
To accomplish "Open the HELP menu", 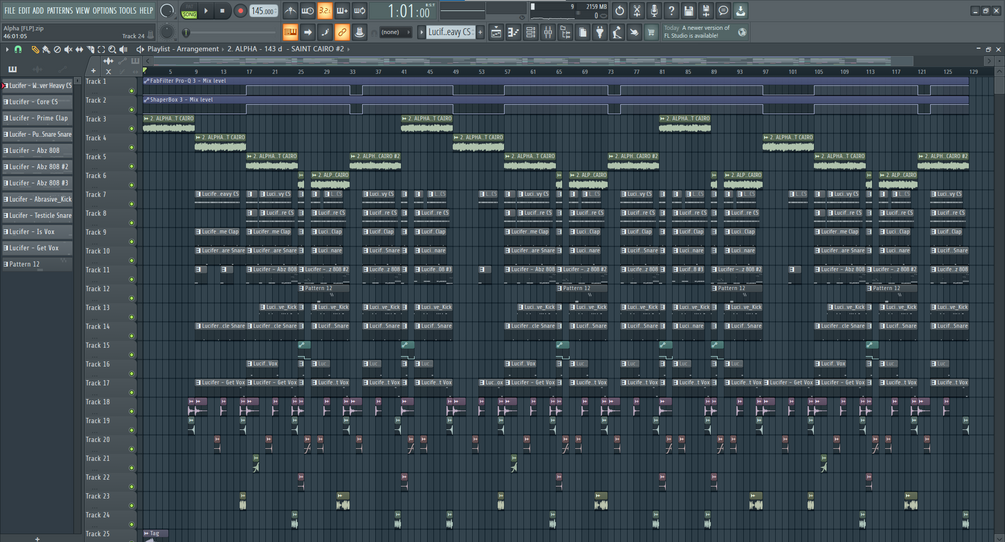I will [147, 10].
